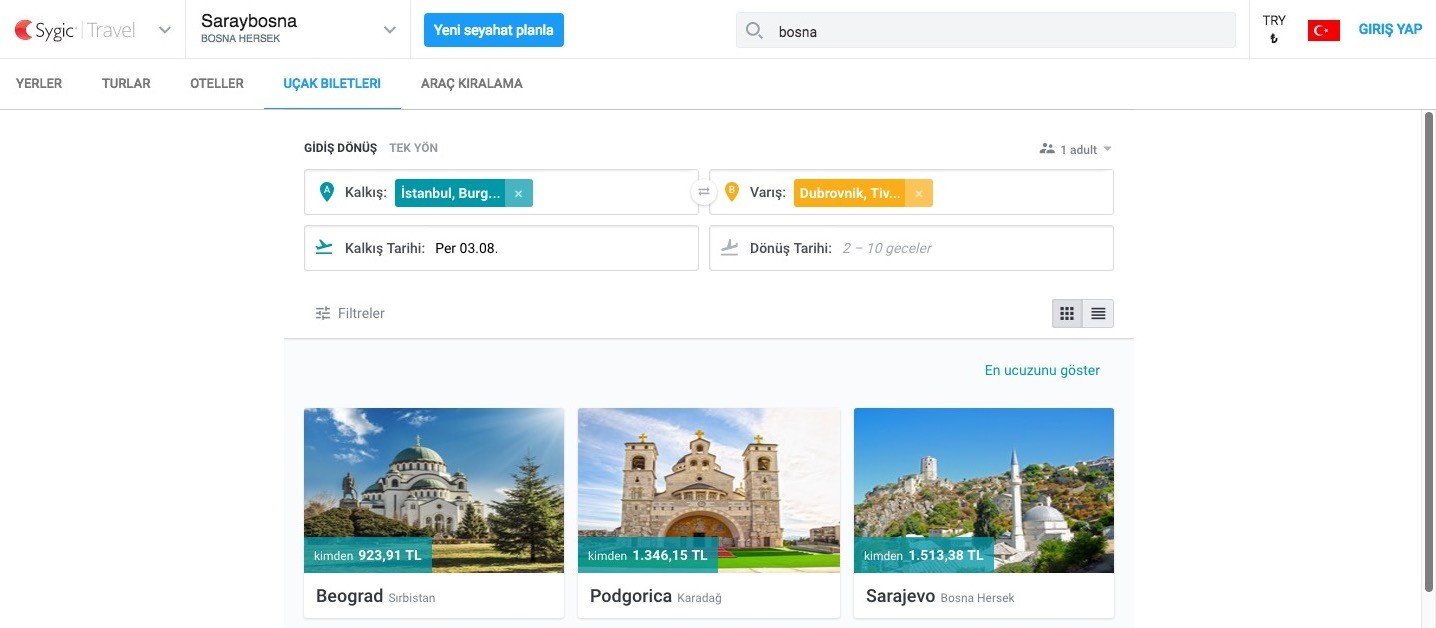Image resolution: width=1436 pixels, height=628 pixels.
Task: Open Filtreler filter options
Action: coord(350,313)
